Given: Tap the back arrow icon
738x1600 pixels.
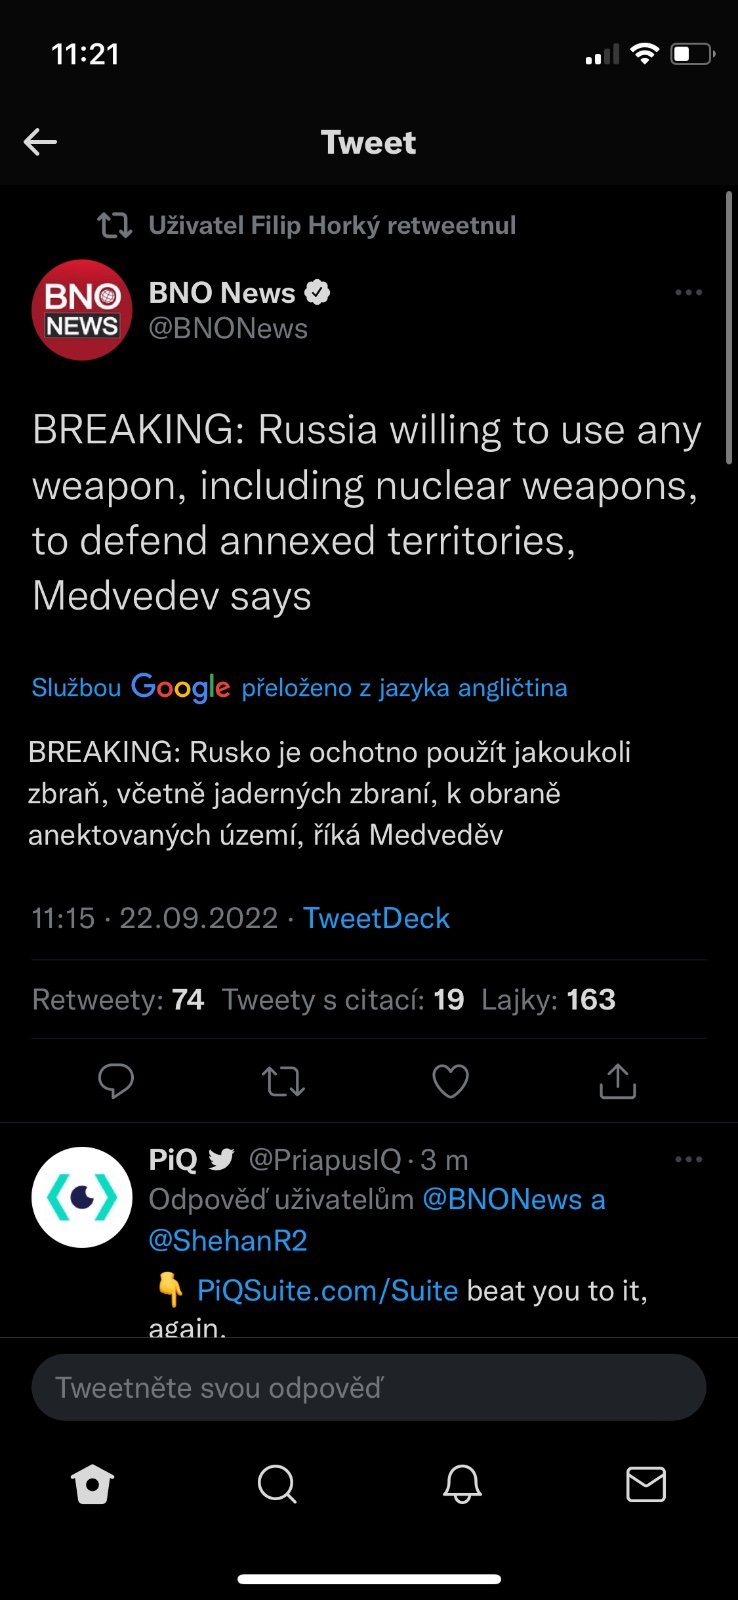Looking at the screenshot, I should tap(40, 142).
